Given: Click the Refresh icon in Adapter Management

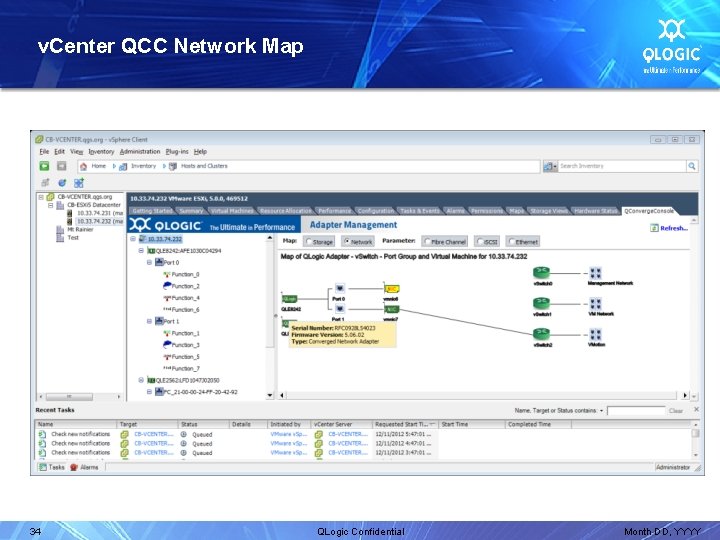Looking at the screenshot, I should click(x=654, y=228).
